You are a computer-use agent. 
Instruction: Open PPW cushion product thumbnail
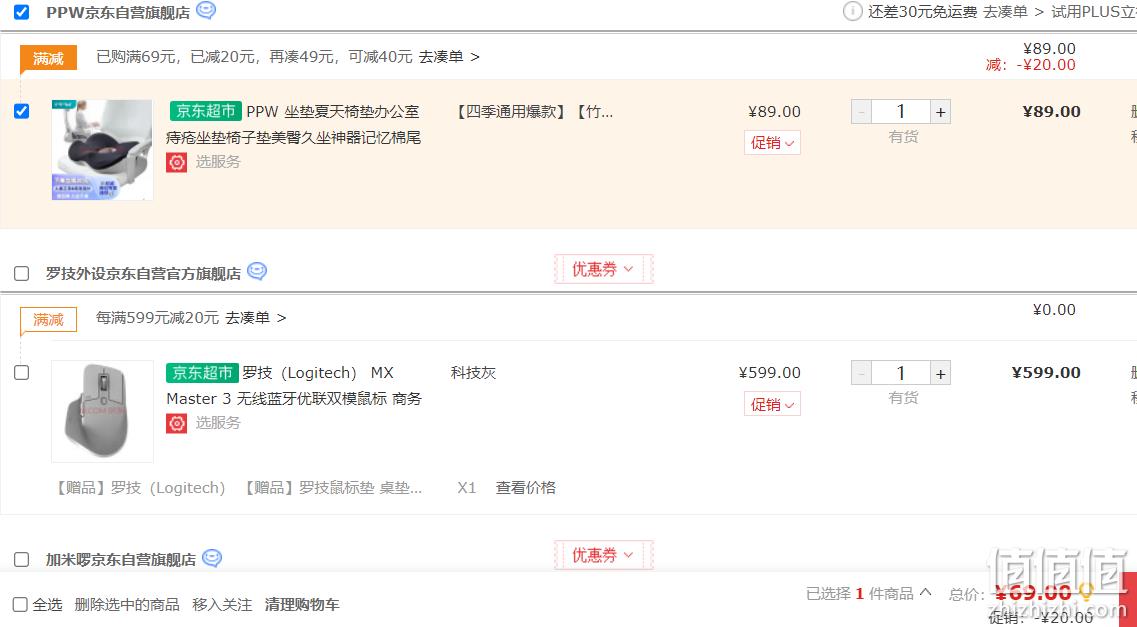[102, 150]
